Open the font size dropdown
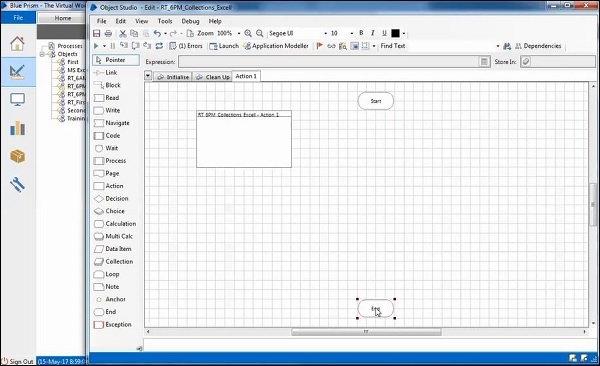600x366 pixels. [352, 33]
